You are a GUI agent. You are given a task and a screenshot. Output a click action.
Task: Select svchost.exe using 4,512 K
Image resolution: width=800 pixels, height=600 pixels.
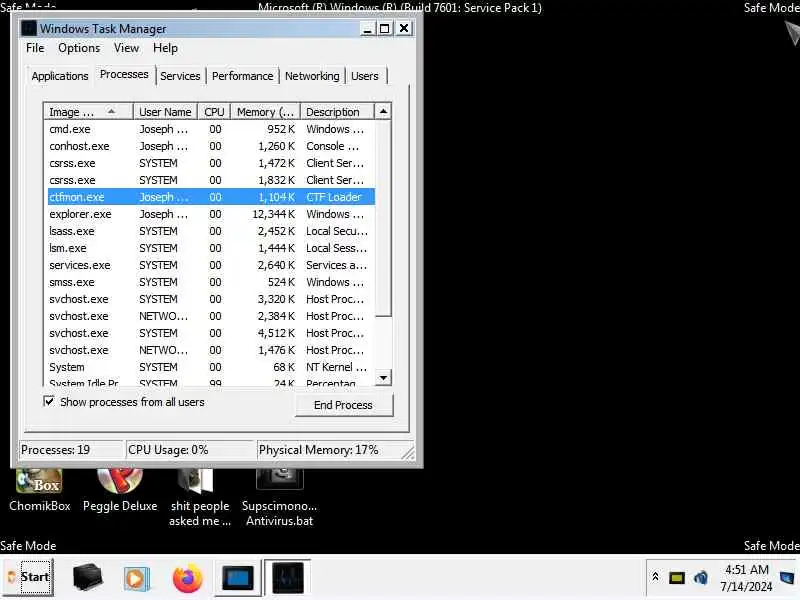[211, 333]
